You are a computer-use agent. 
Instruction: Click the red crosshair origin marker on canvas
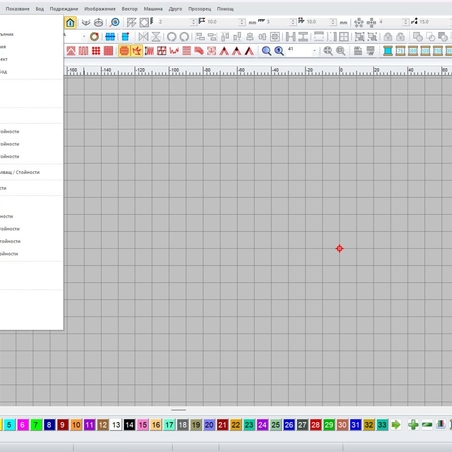click(x=339, y=248)
